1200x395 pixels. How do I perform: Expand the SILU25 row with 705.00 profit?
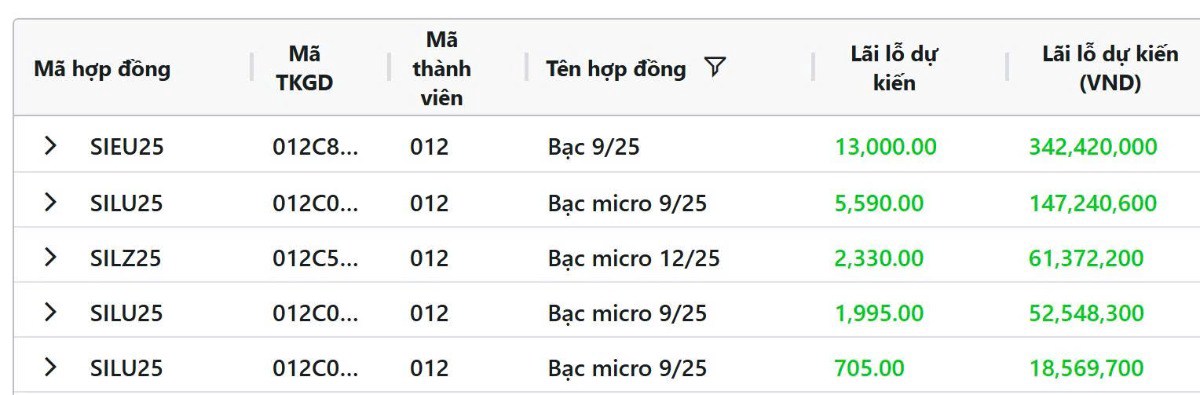point(50,367)
